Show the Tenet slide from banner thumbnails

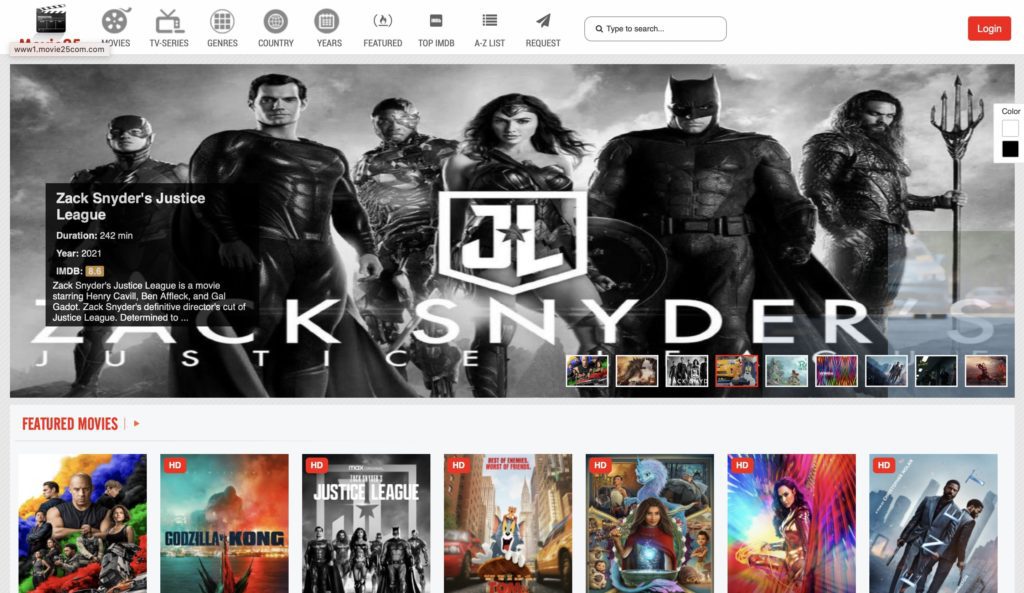click(x=886, y=371)
